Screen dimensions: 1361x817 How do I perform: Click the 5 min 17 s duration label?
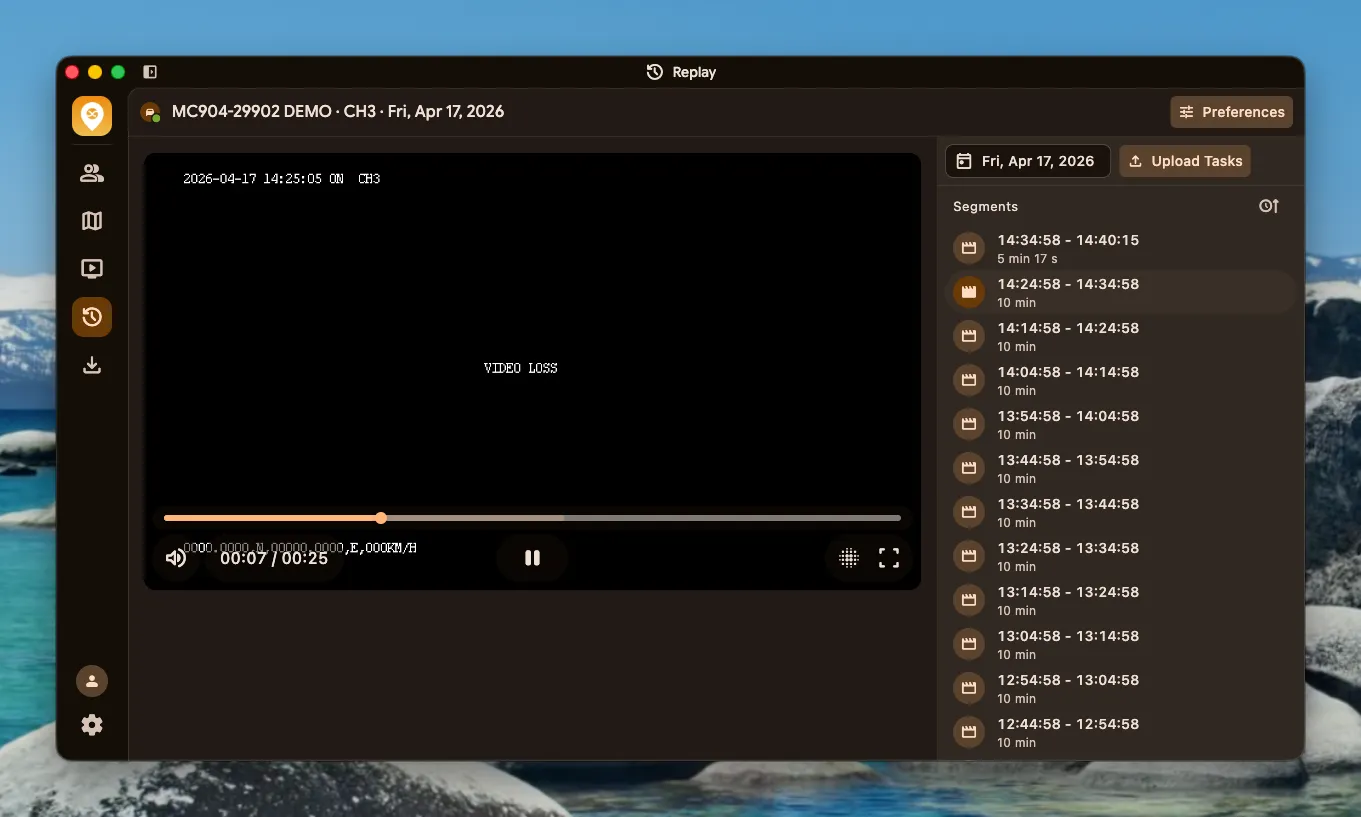(x=1027, y=259)
